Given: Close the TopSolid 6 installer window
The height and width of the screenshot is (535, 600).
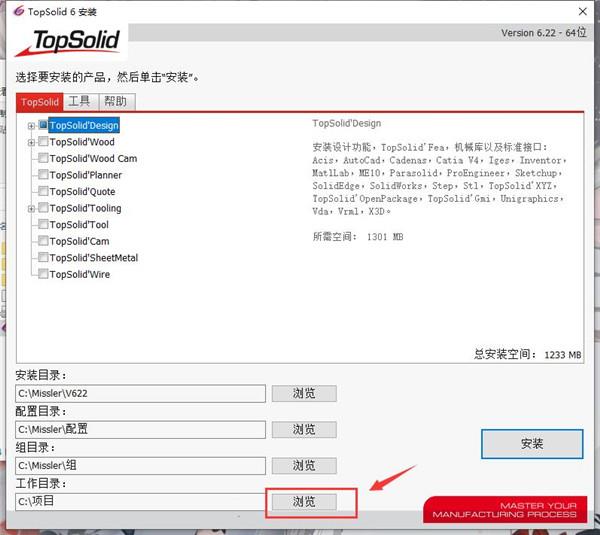Looking at the screenshot, I should coord(582,11).
